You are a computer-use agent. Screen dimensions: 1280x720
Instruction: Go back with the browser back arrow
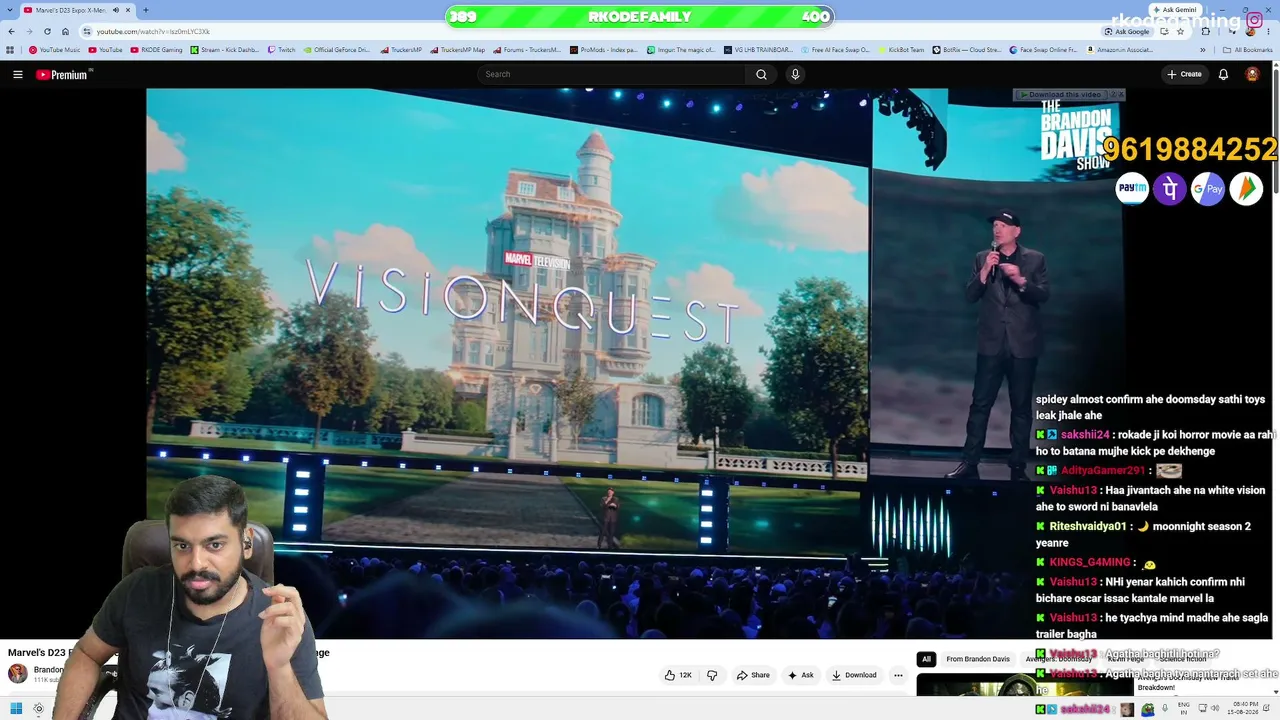(11, 31)
